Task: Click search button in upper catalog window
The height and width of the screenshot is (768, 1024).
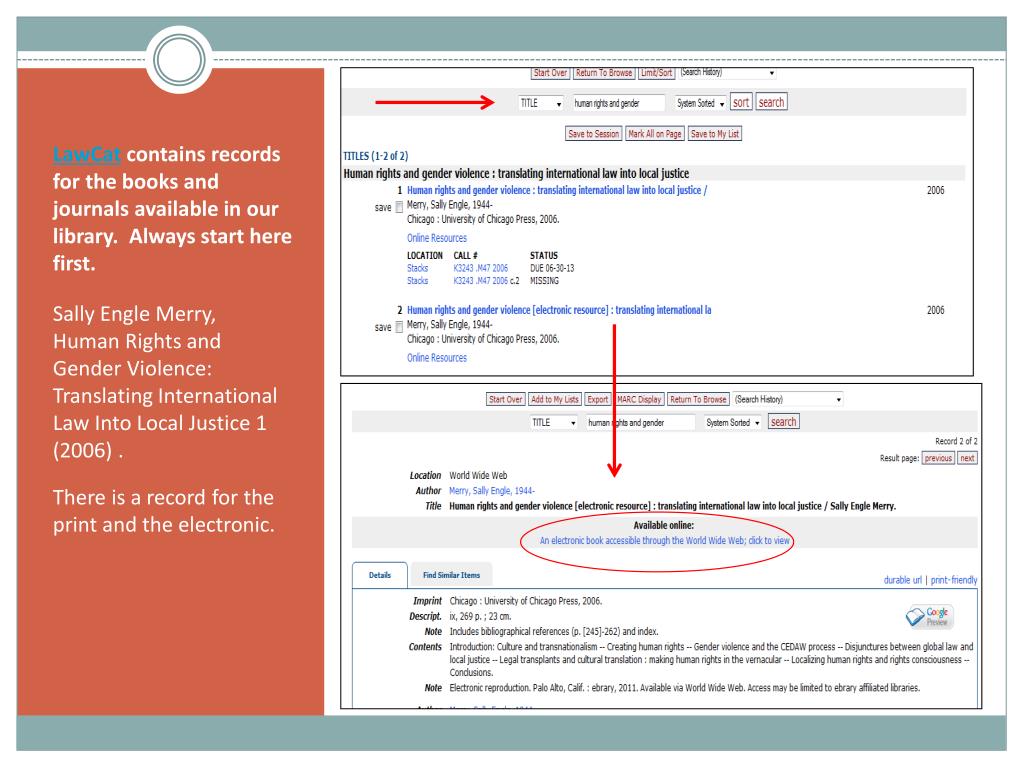Action: tap(771, 103)
